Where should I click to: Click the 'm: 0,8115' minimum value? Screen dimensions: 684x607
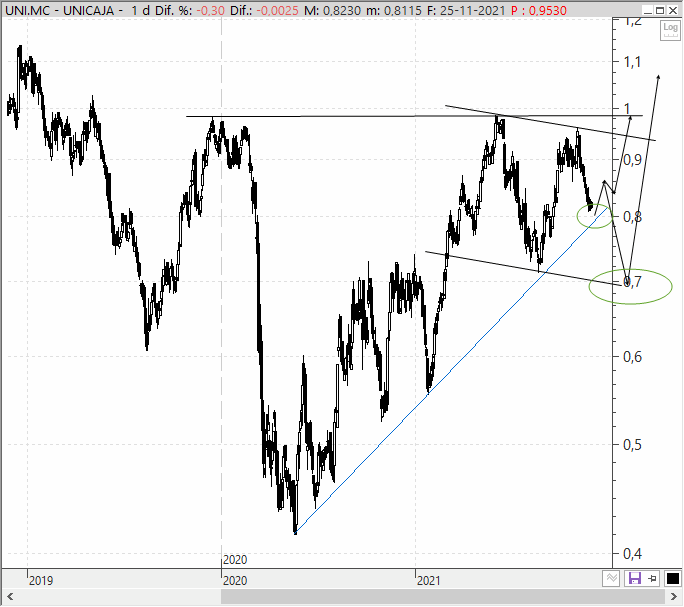394,10
